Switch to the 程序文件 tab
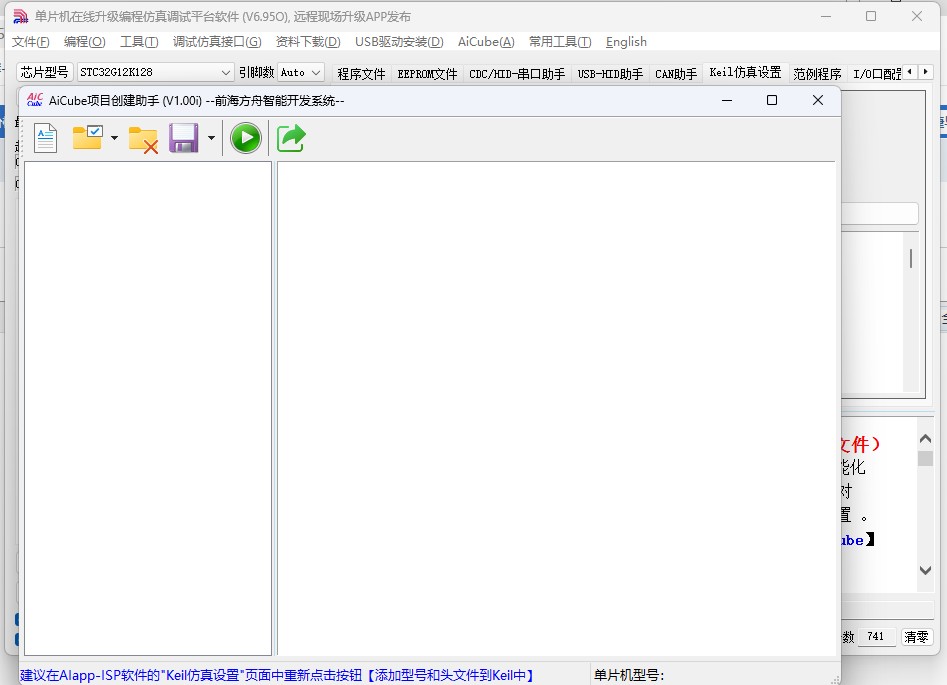Image resolution: width=947 pixels, height=685 pixels. (x=361, y=74)
